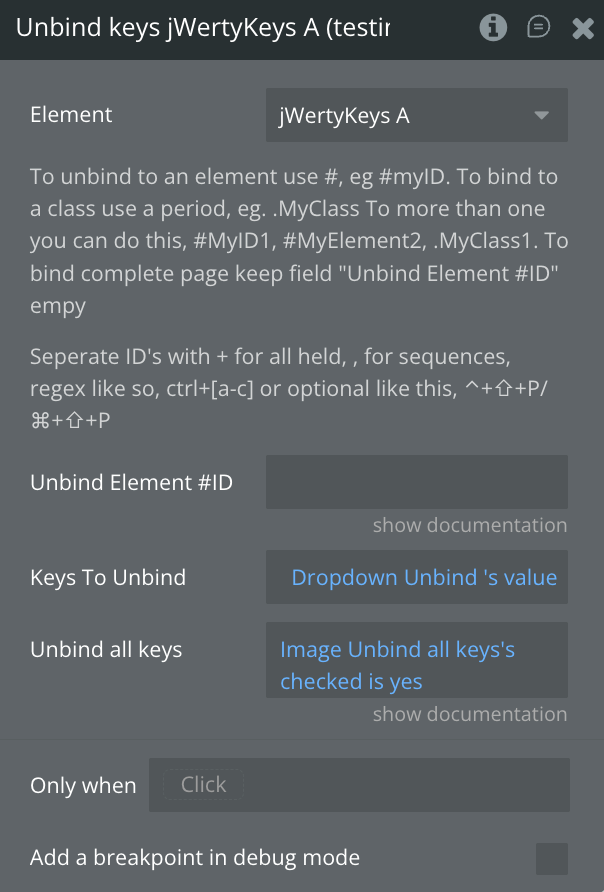The image size is (604, 892).
Task: Click the action title 'Unbind keys jWertyKeys A'
Action: coord(202,28)
